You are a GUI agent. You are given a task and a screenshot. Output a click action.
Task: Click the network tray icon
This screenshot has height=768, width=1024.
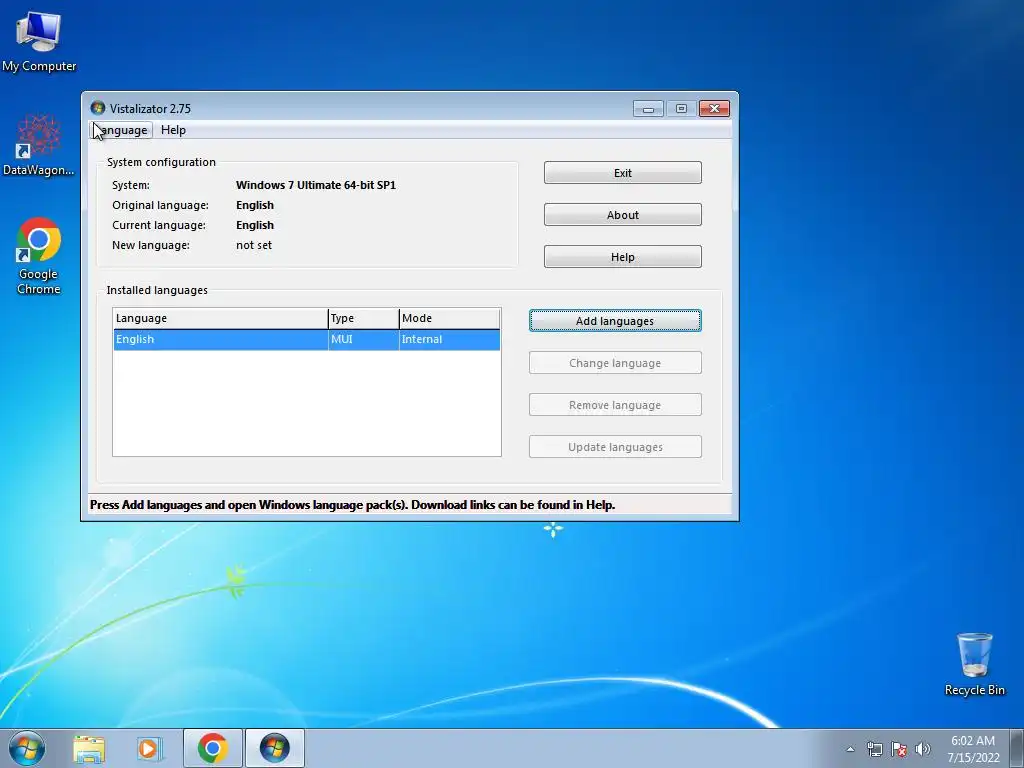[874, 749]
